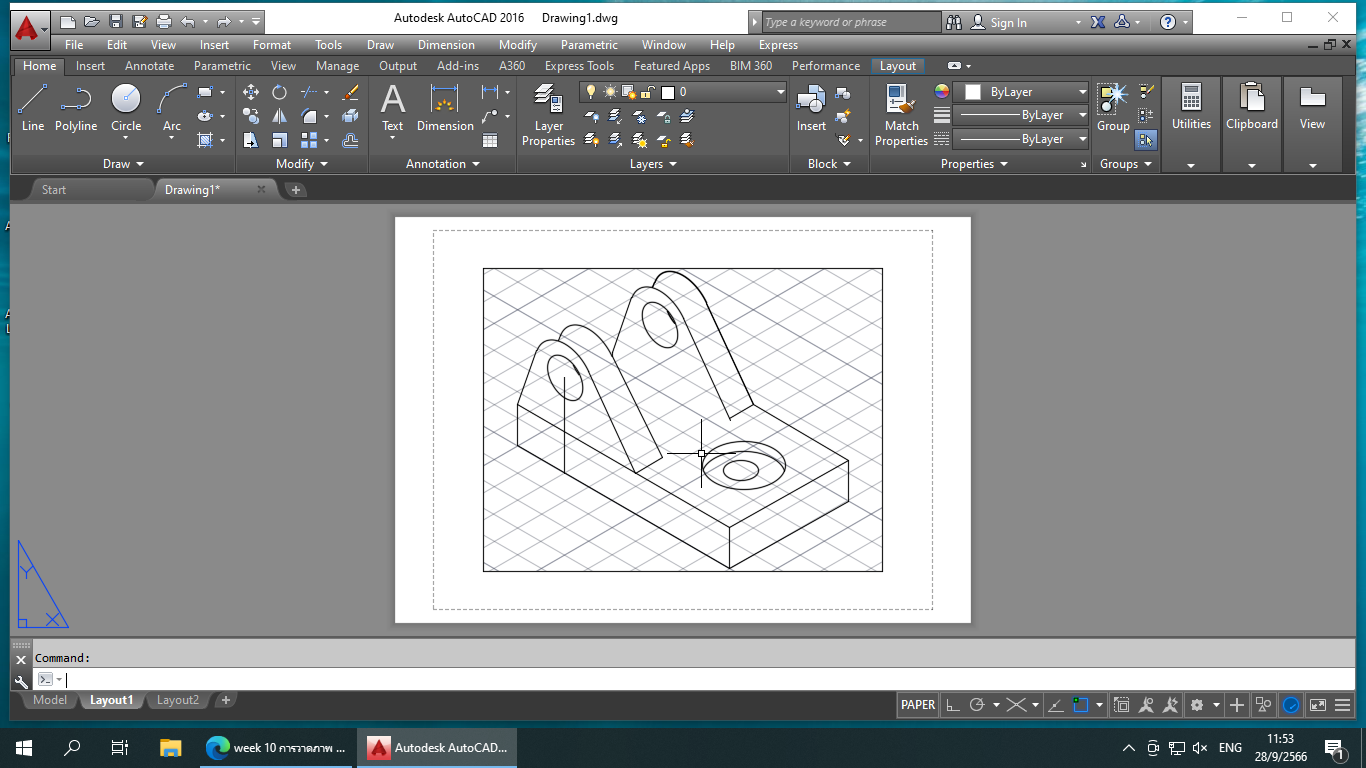
Task: Toggle Isometric drafting in status bar
Action: [1016, 705]
